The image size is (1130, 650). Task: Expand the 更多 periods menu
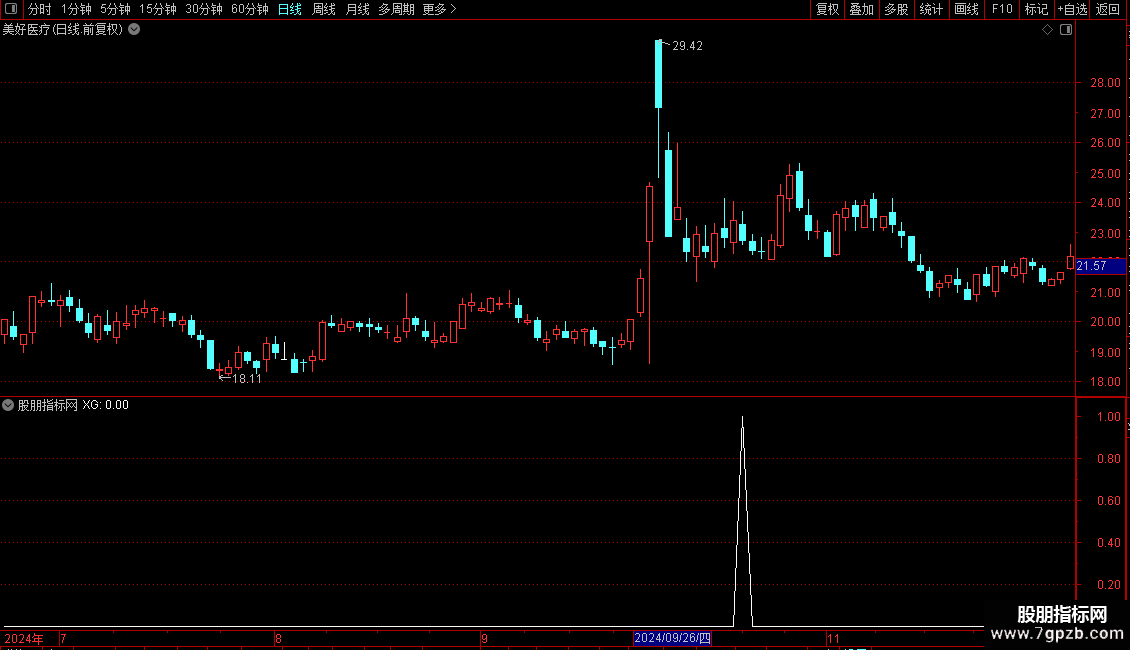click(x=439, y=9)
